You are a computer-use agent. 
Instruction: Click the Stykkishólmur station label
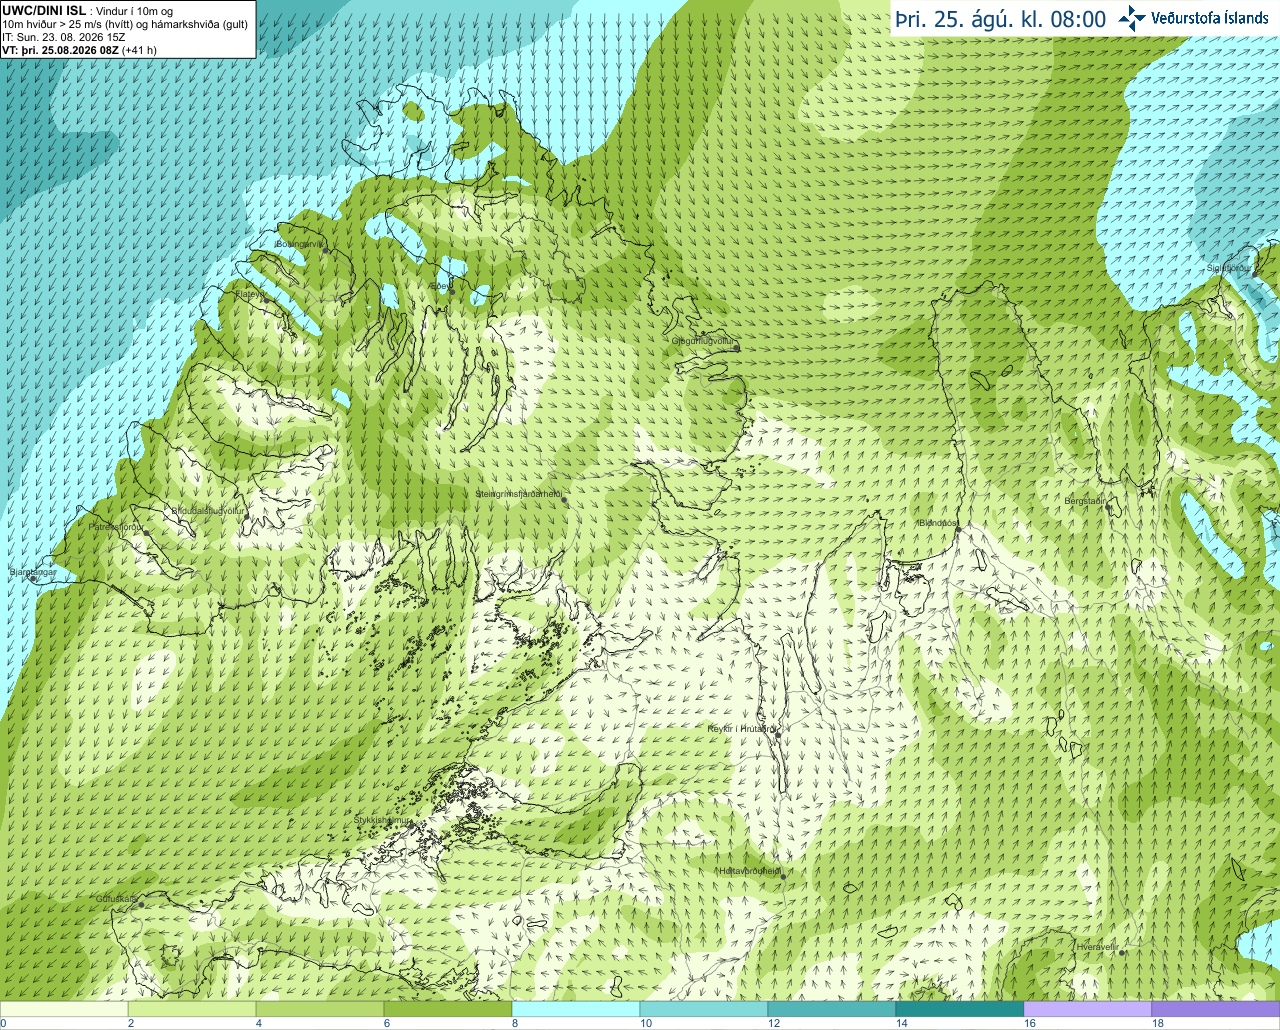(x=382, y=820)
